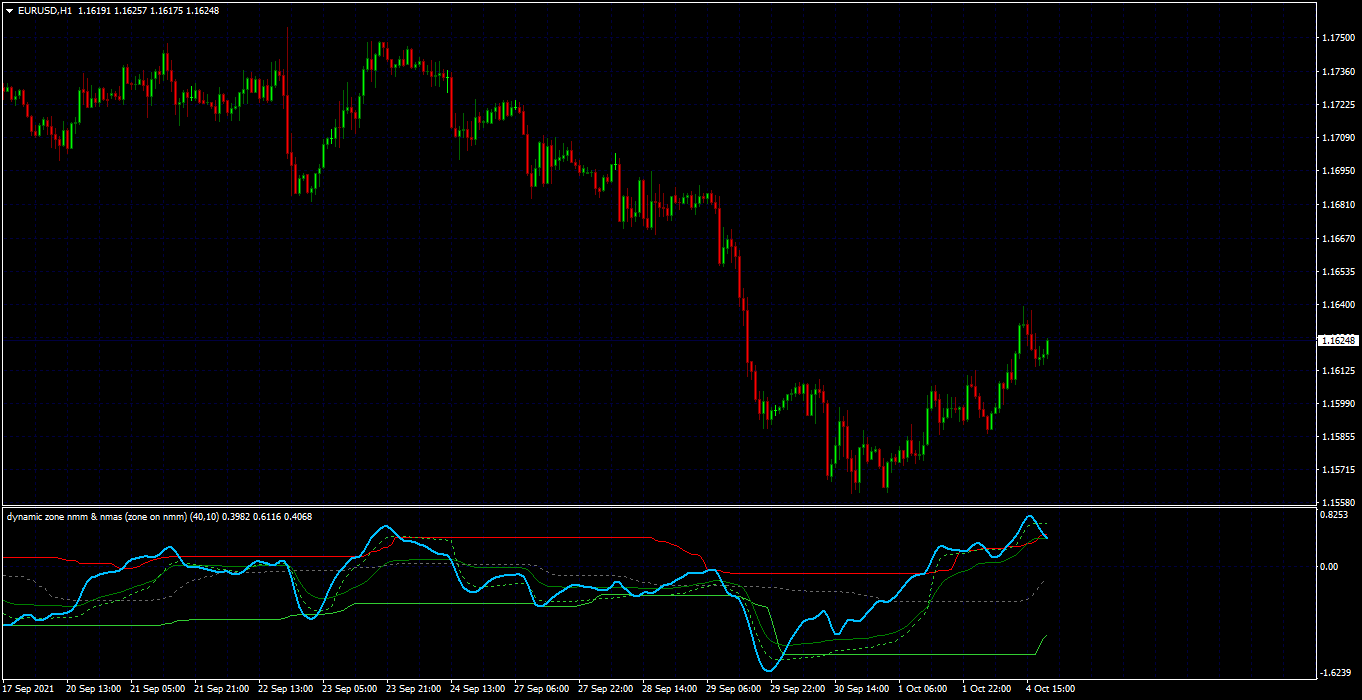Click the 1.17500 level on price scale

pyautogui.click(x=1338, y=38)
